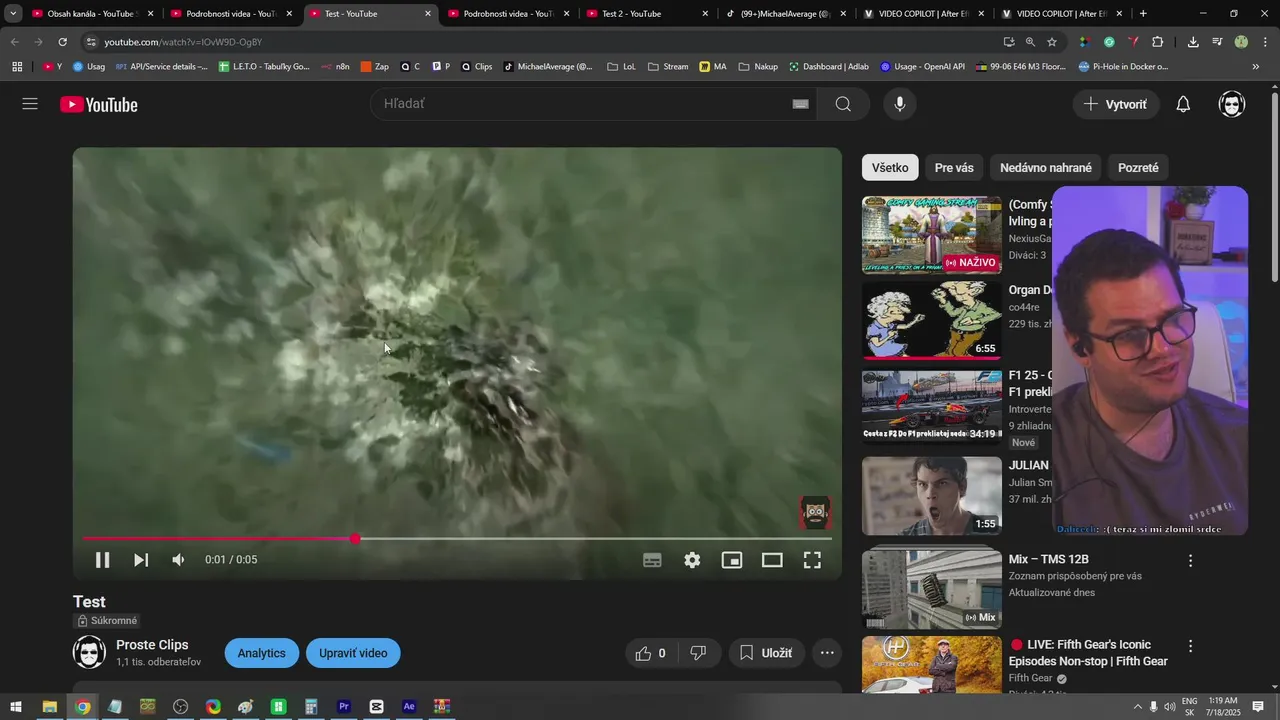Viewport: 1280px width, 720px height.
Task: Open options for Fifth Gear live video
Action: point(1190,646)
